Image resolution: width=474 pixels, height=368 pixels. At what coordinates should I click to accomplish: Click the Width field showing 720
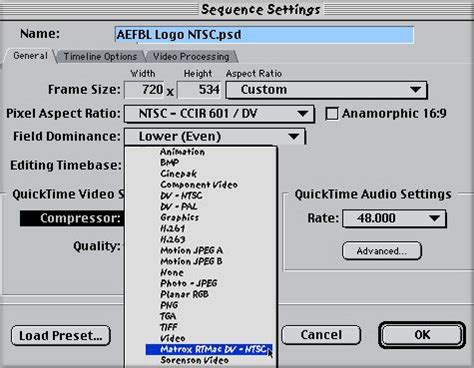click(x=144, y=90)
